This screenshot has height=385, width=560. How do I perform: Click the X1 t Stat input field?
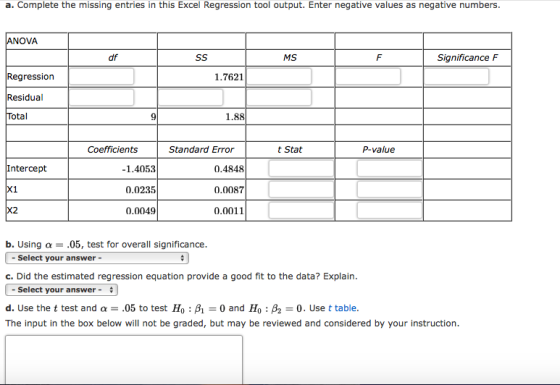301,190
